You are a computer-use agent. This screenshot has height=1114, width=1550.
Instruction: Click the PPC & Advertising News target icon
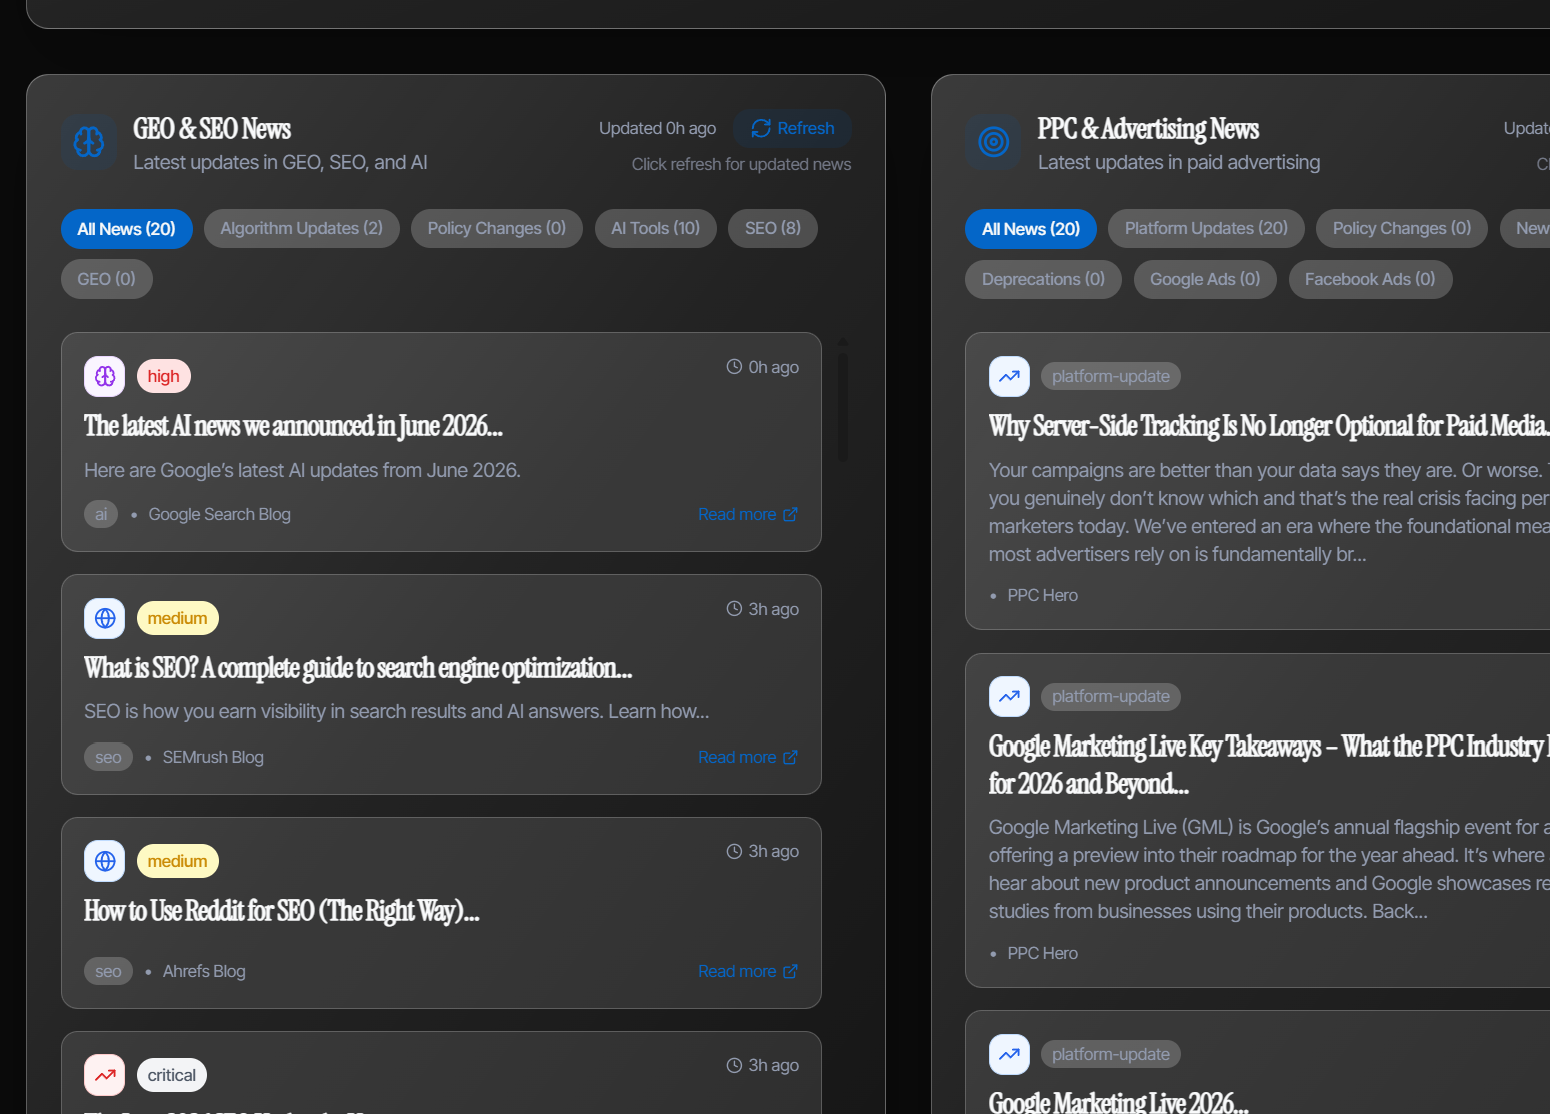coord(993,142)
